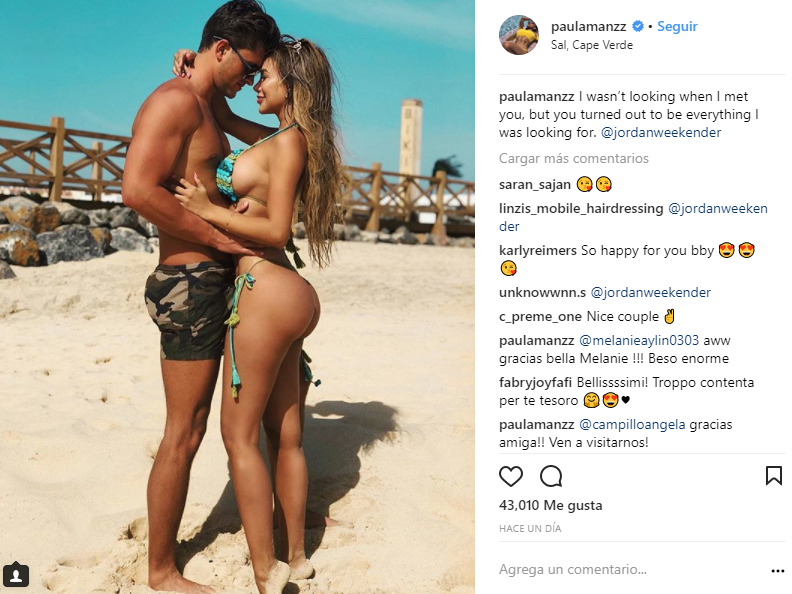Show tagged people icon on photo
Image resolution: width=792 pixels, height=594 pixels.
point(16,575)
